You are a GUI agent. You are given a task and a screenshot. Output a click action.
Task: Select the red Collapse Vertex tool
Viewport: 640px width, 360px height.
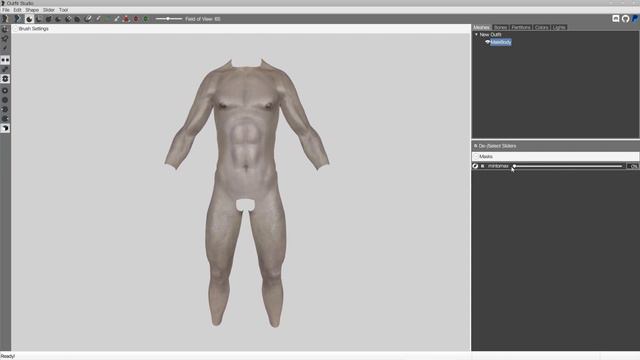pos(126,19)
